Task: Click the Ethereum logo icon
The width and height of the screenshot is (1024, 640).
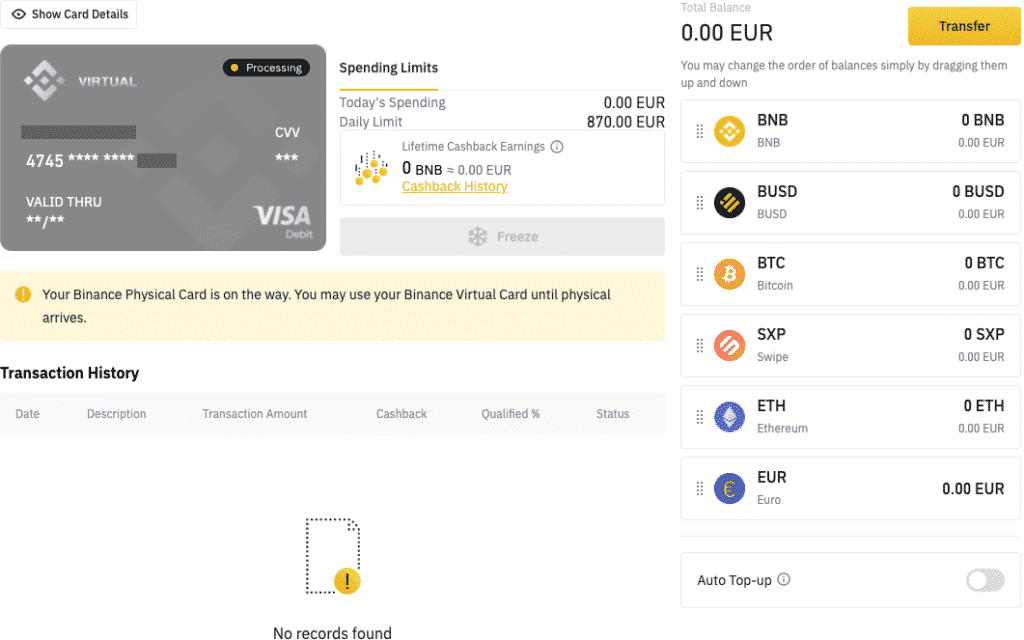Action: point(729,417)
